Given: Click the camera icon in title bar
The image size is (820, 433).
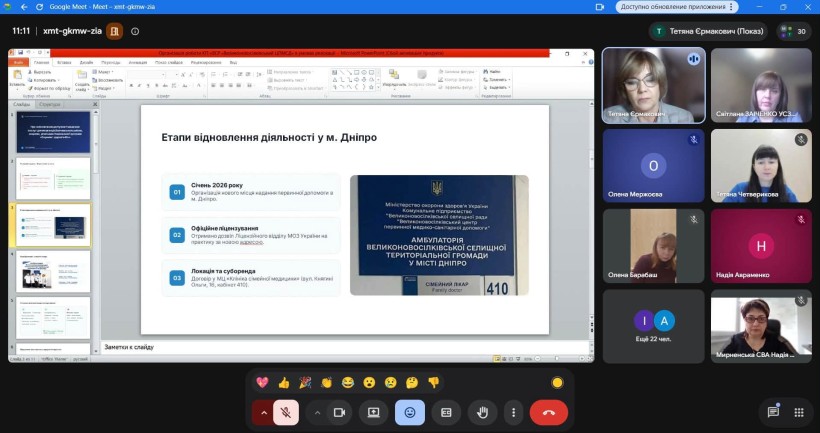Looking at the screenshot, I should (x=600, y=7).
